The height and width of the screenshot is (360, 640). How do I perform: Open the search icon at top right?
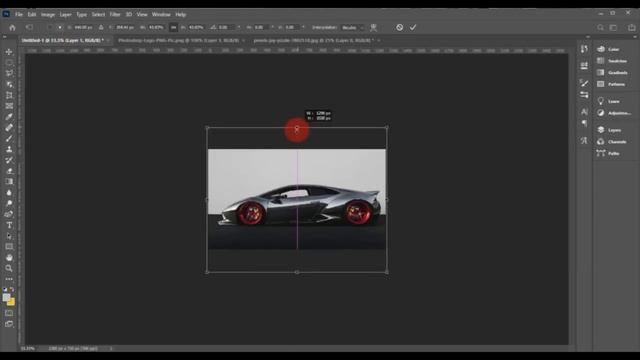(x=600, y=28)
